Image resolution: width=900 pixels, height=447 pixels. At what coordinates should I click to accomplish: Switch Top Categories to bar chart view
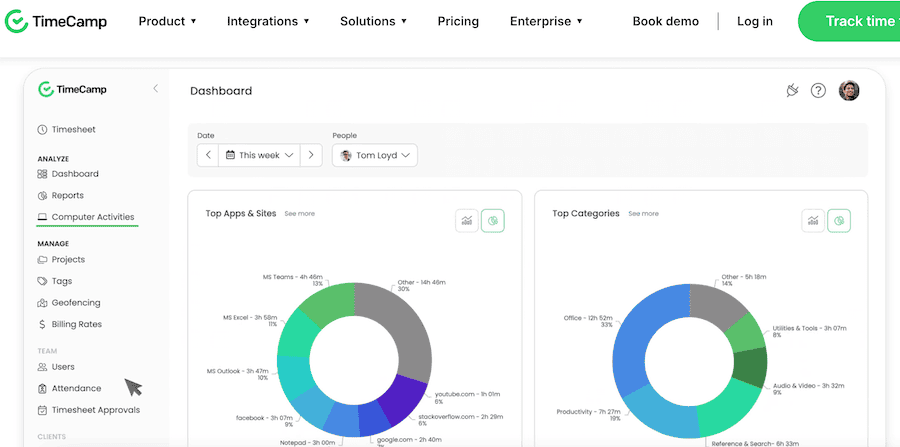pos(813,220)
